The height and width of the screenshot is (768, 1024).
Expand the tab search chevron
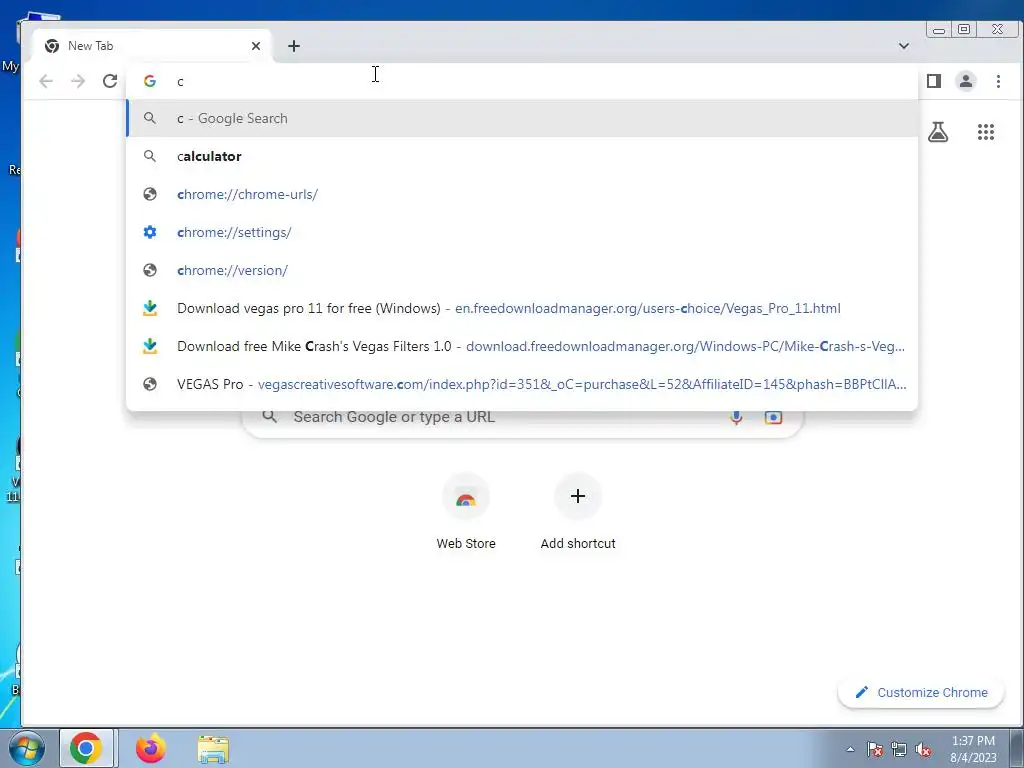[904, 46]
